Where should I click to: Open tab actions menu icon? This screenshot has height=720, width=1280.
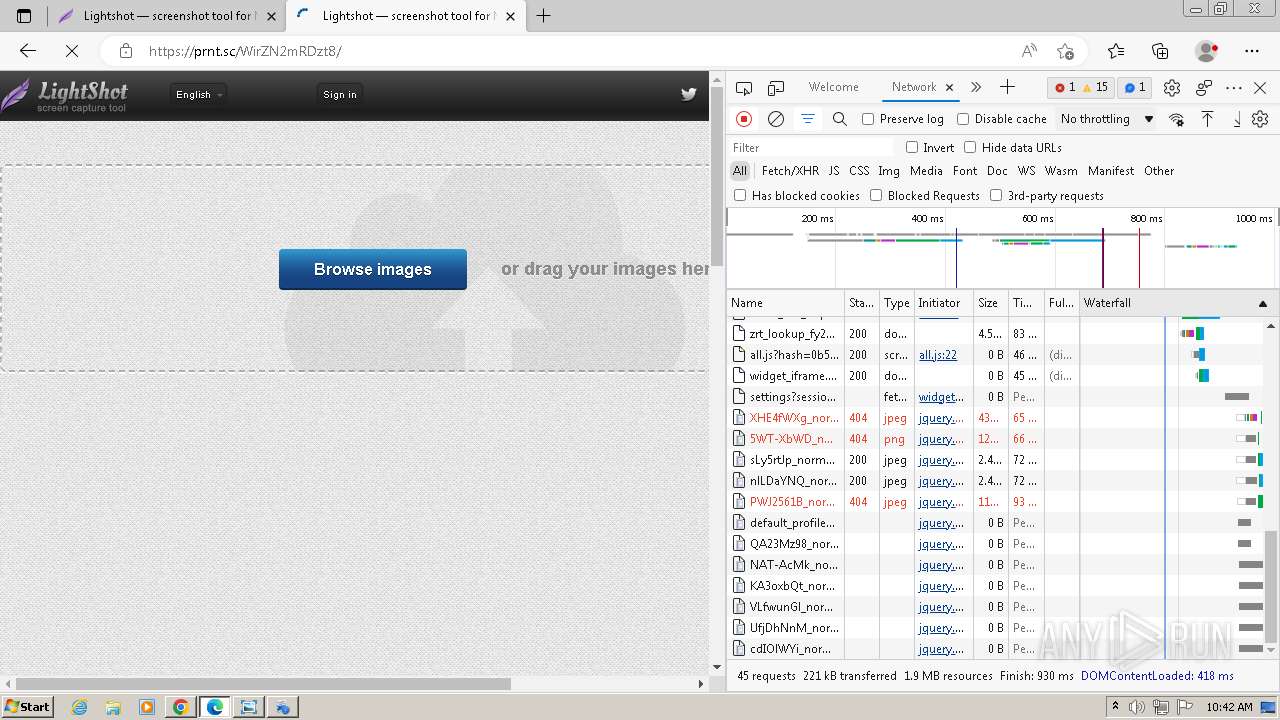coord(24,16)
